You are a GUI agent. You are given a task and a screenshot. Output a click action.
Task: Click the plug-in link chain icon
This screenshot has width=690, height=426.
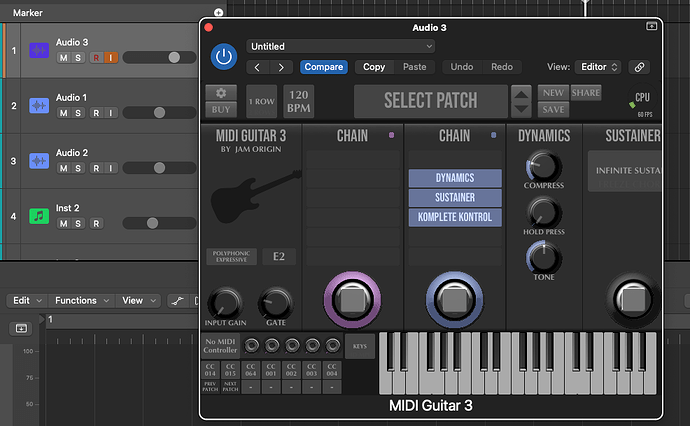point(639,67)
